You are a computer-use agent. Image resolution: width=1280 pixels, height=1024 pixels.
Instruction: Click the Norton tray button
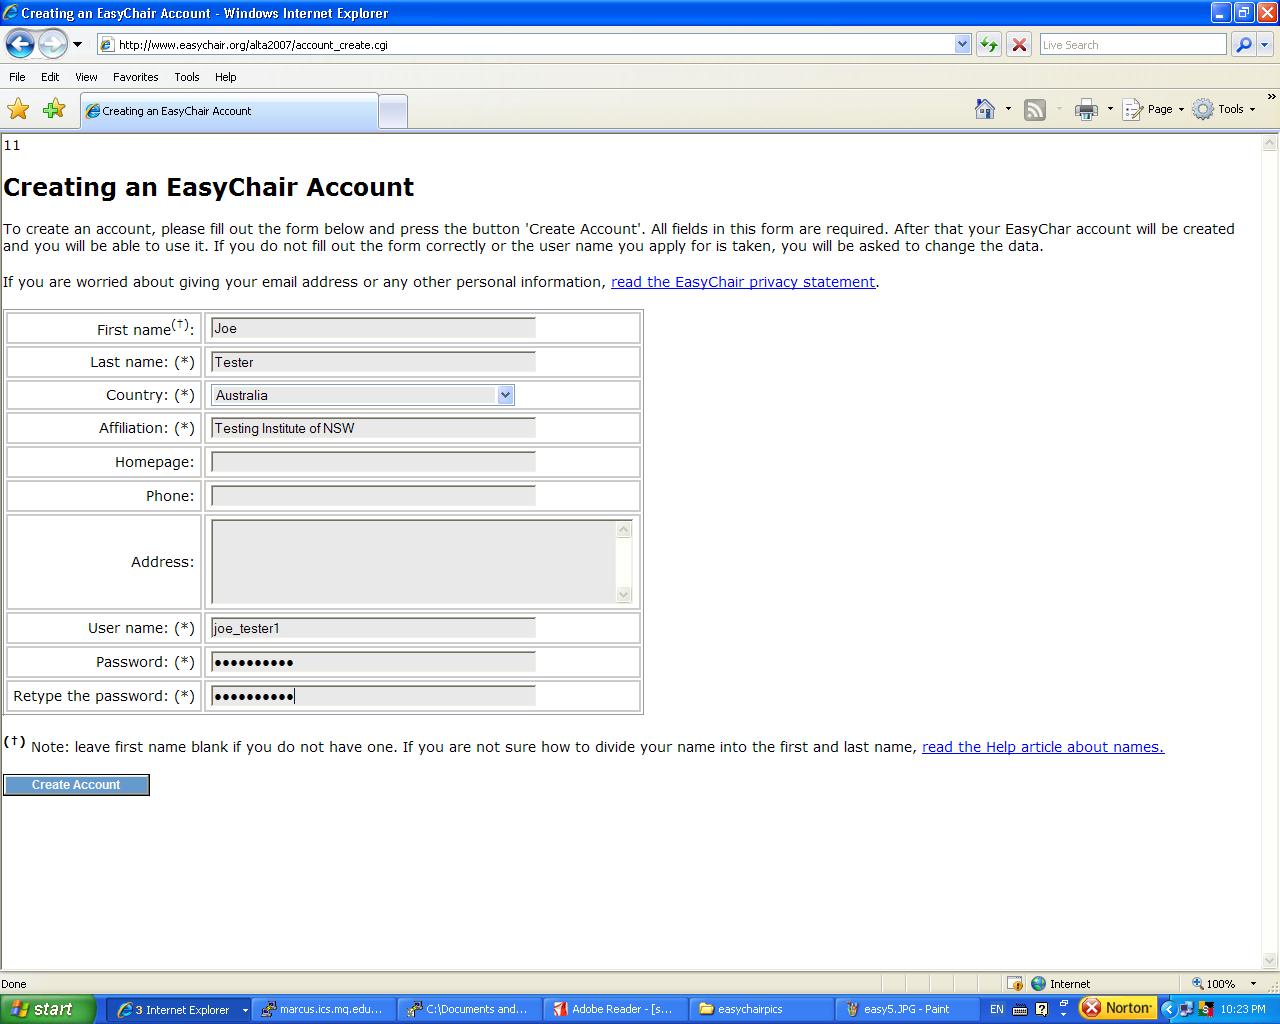pos(1118,1008)
